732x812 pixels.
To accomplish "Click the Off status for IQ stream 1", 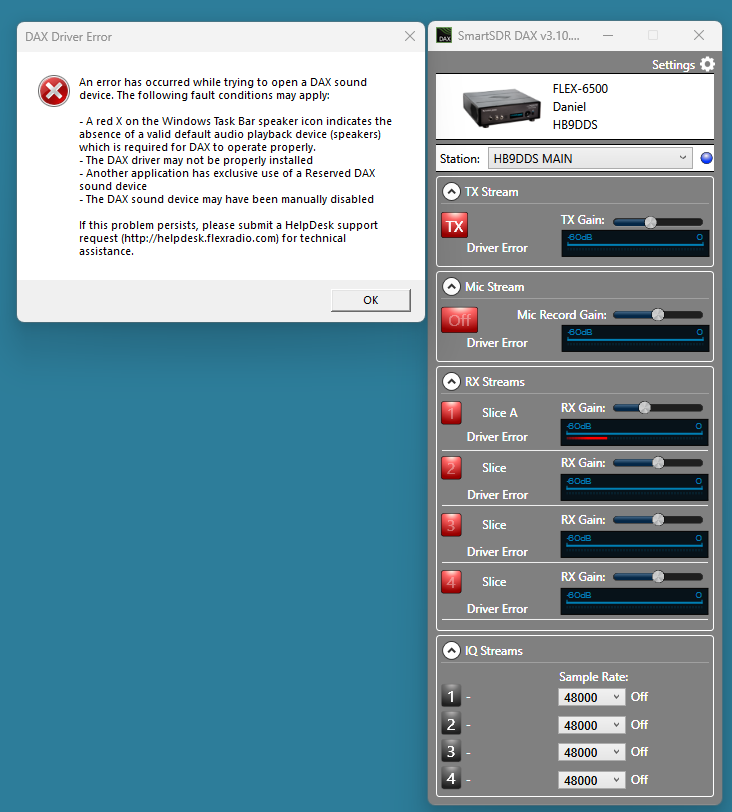I will [639, 697].
